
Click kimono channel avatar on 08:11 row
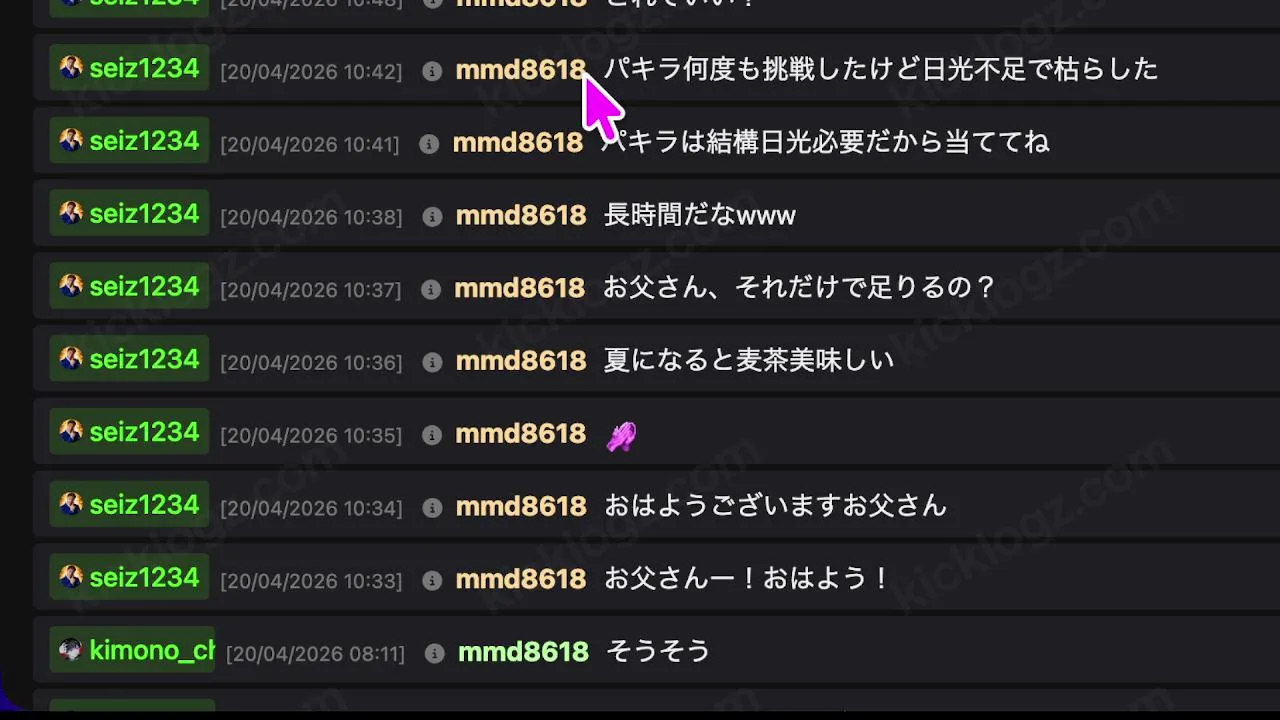tap(71, 650)
